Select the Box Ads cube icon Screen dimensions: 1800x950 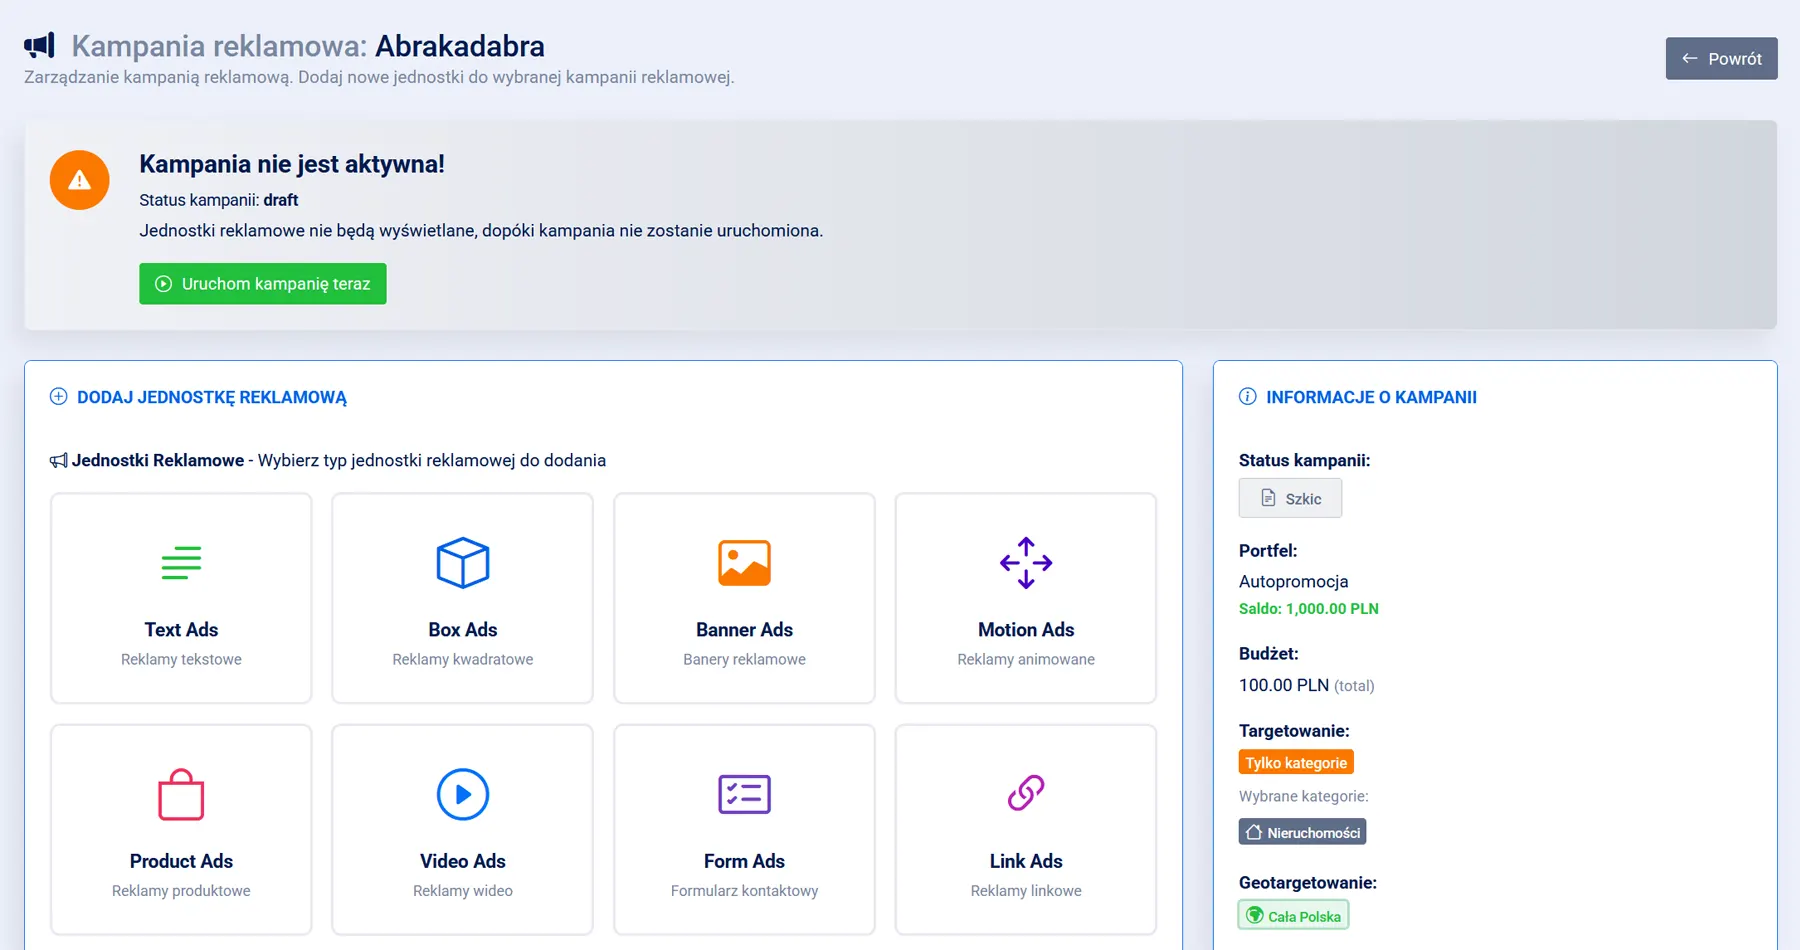point(463,563)
